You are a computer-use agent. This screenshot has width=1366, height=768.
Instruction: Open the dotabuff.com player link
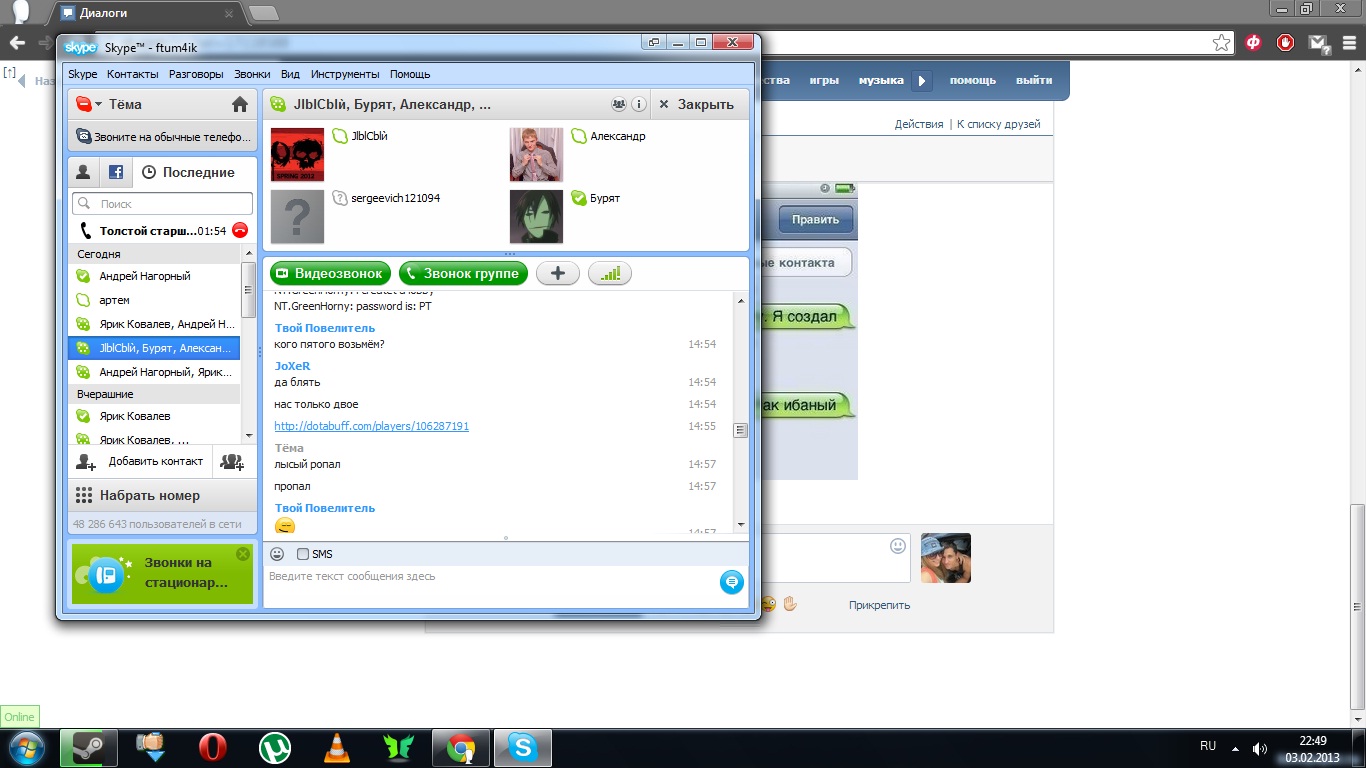372,426
